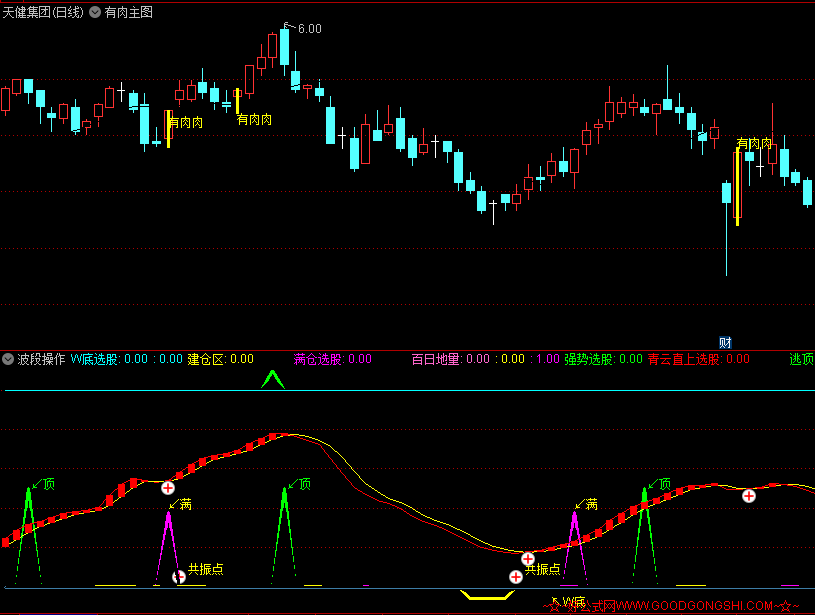Viewport: 815px width, 615px height.
Task: Select the 满仓选股 indicator reading
Action: [x=332, y=359]
